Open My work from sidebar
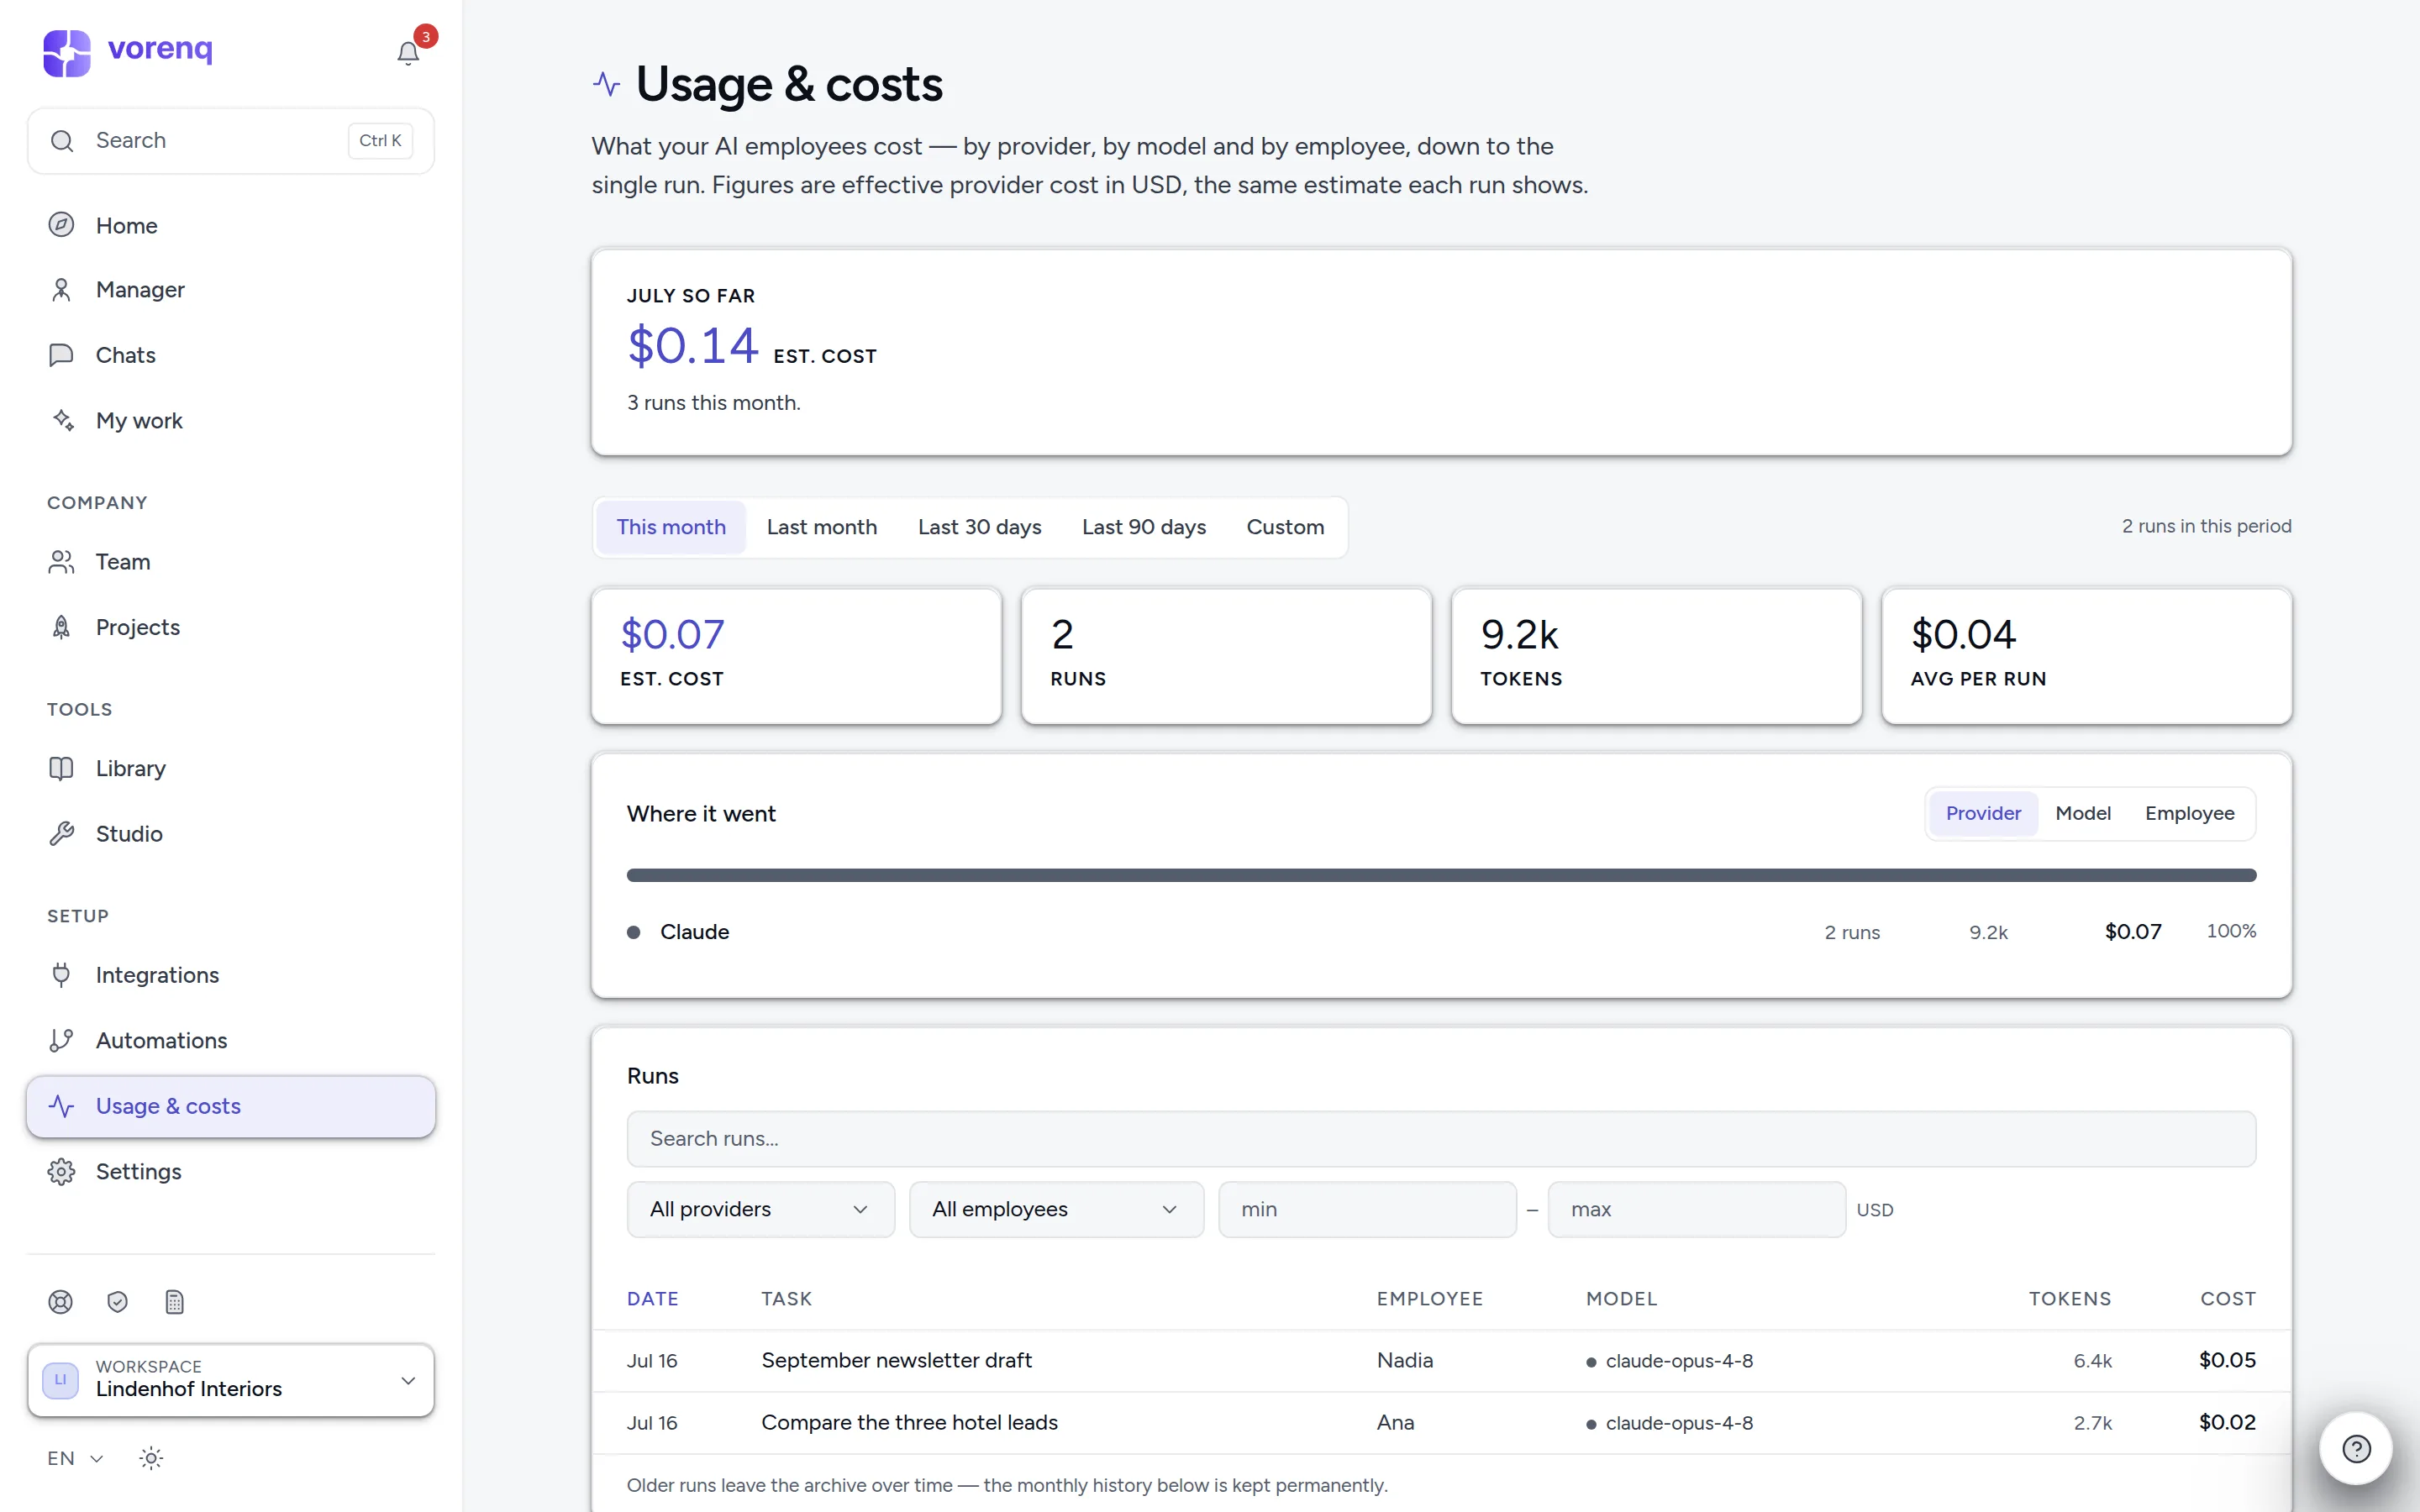This screenshot has height=1512, width=2420. click(x=231, y=420)
